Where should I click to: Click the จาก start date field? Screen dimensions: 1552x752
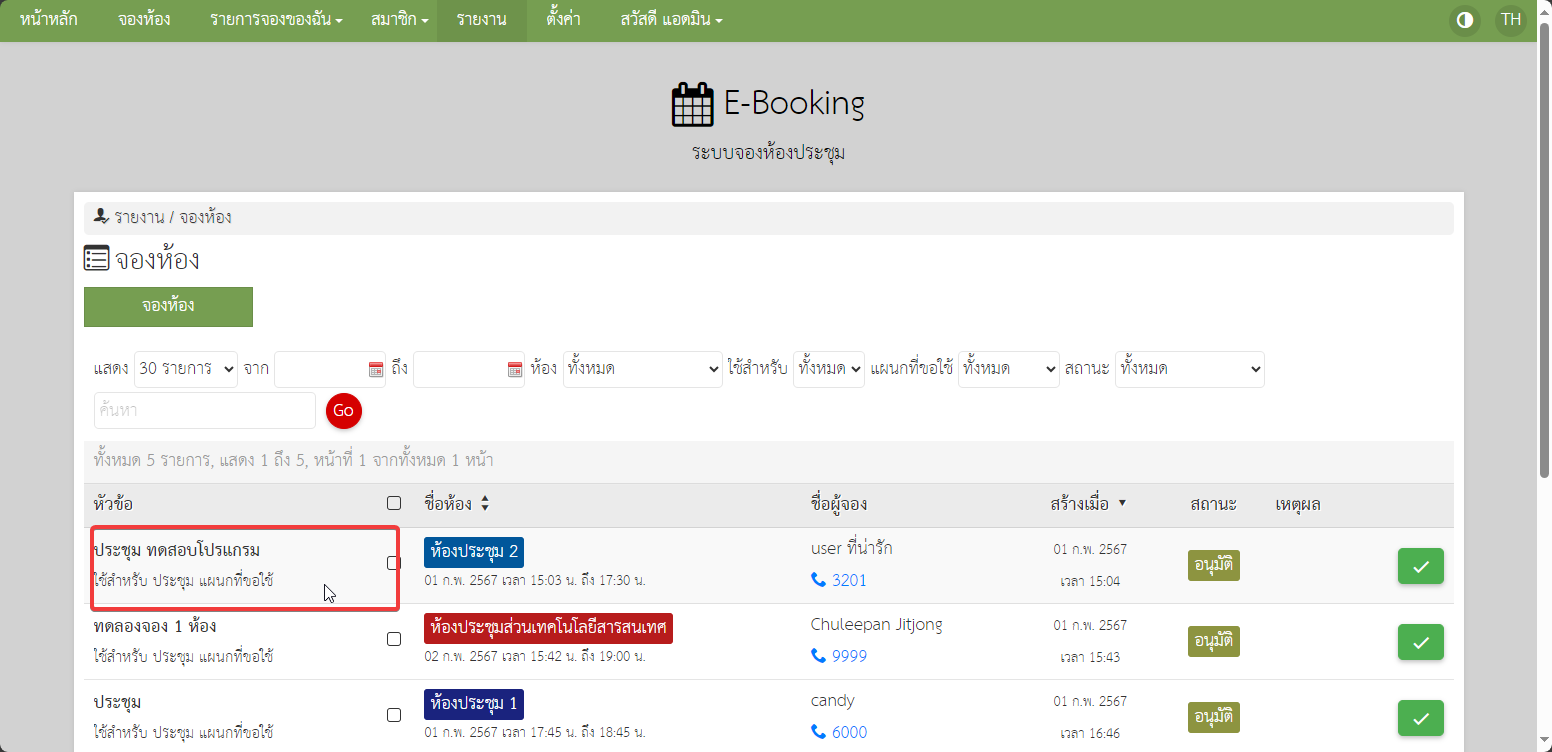(x=330, y=369)
